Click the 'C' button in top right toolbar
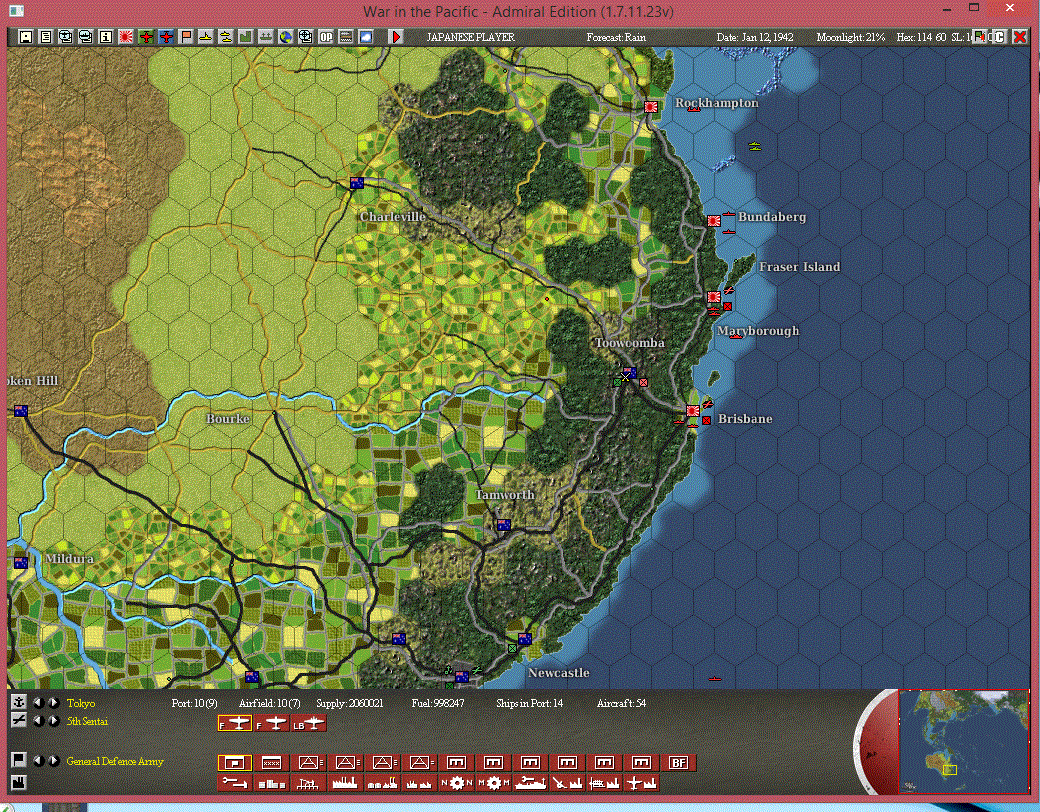Screen dimensions: 1040x812 click(1000, 37)
